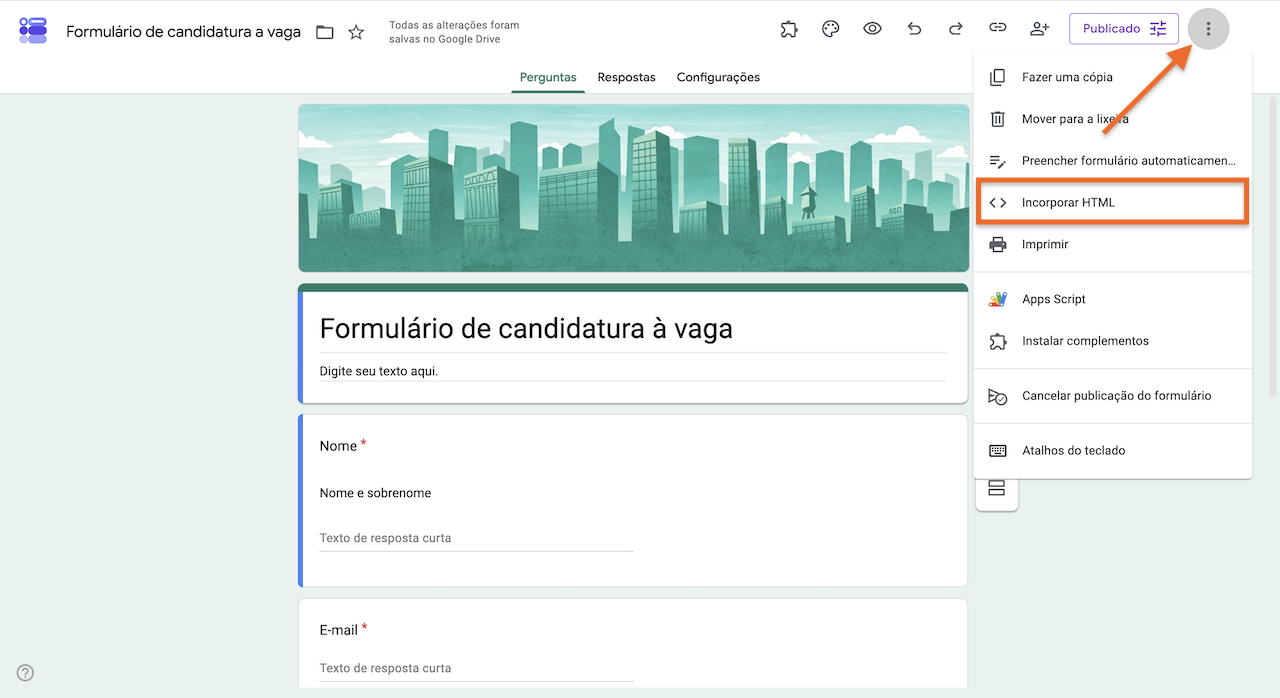Click the add section icon in side toolbar
This screenshot has height=698, width=1280.
tap(996, 489)
